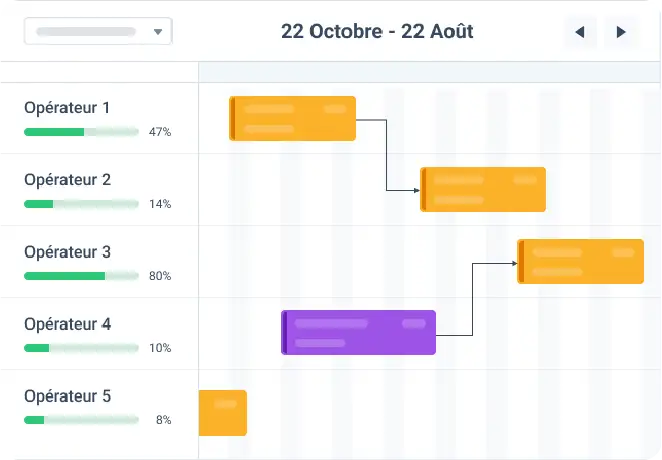
Task: Click Opérateur 1's 47% progress bar
Action: (81, 132)
